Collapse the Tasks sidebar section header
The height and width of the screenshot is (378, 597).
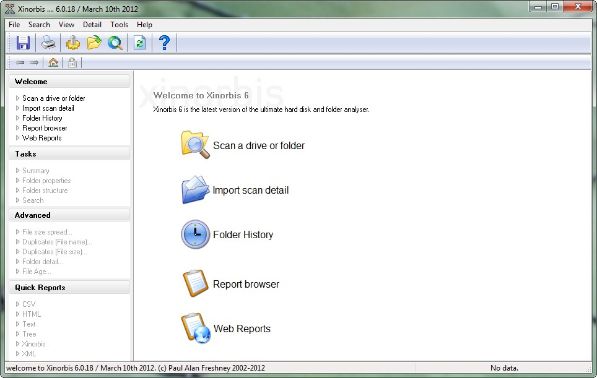(69, 154)
